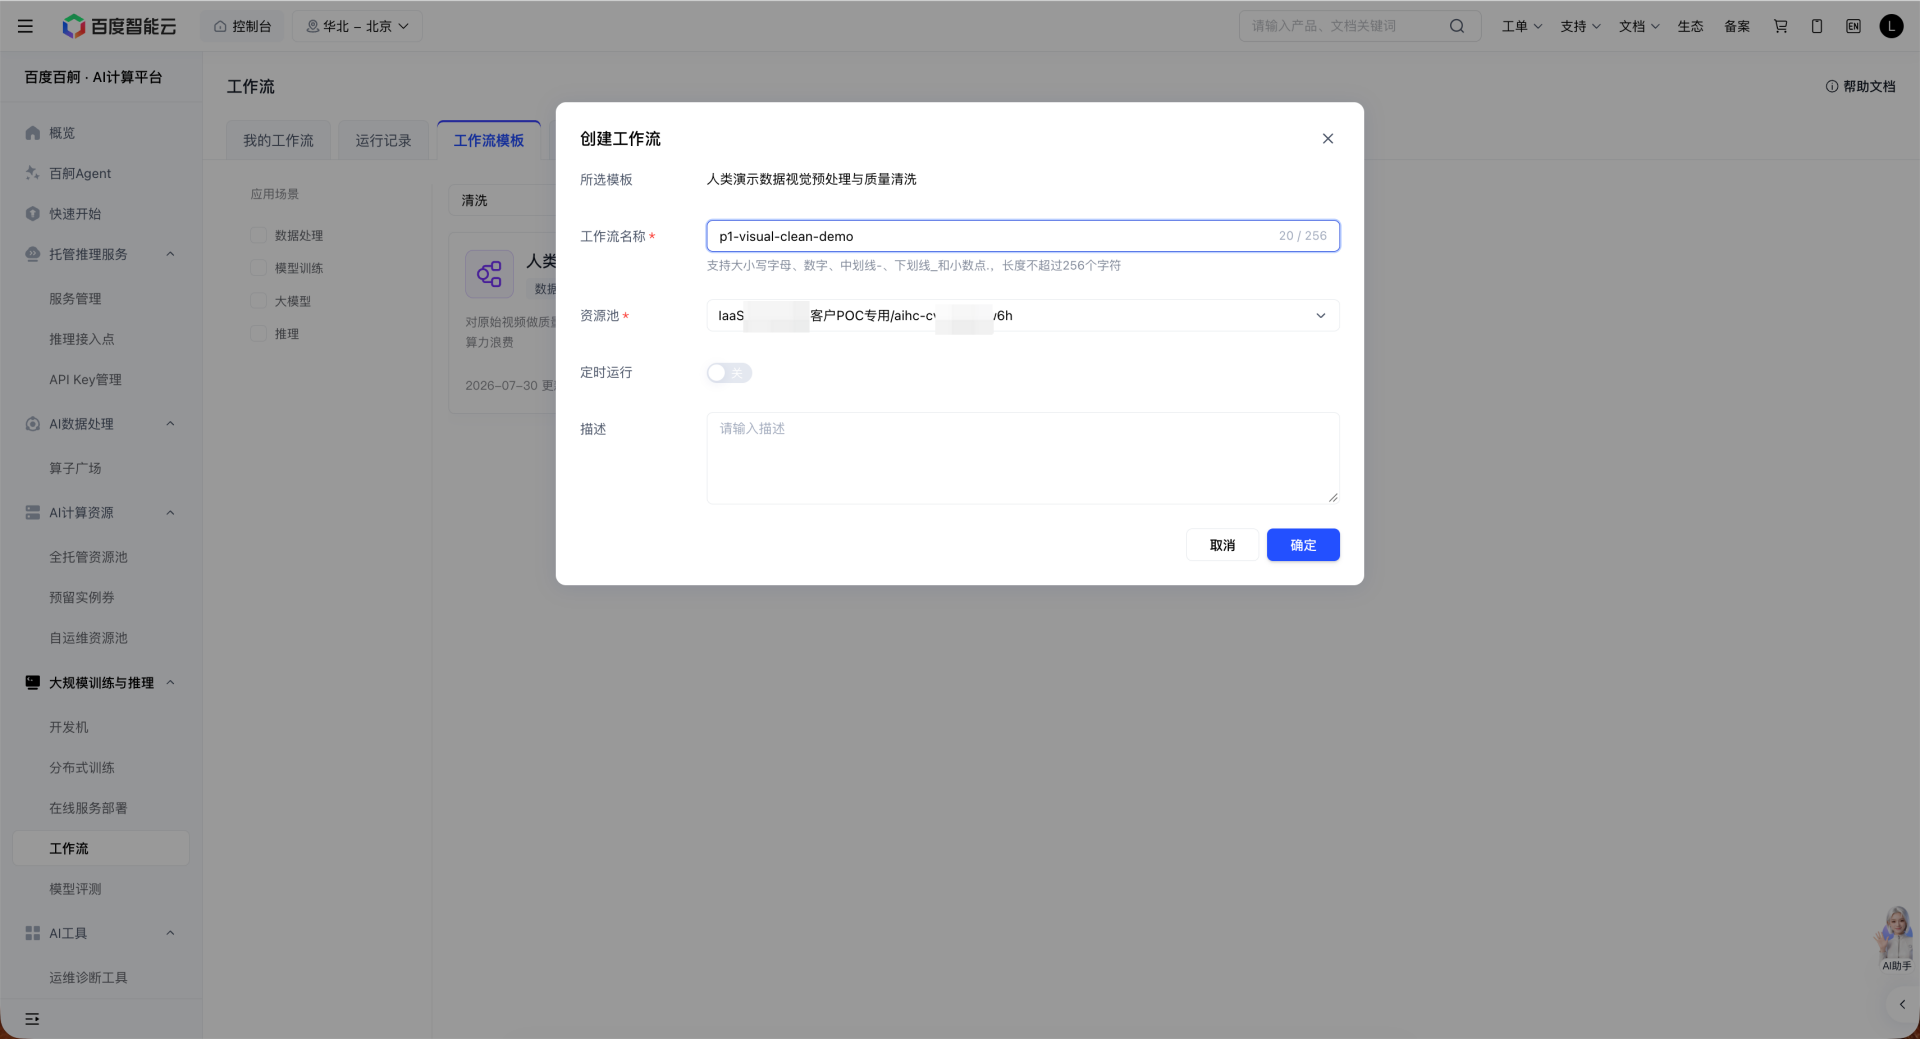Check the 模型训练 scenario checkbox
The width and height of the screenshot is (1920, 1039).
click(x=259, y=268)
